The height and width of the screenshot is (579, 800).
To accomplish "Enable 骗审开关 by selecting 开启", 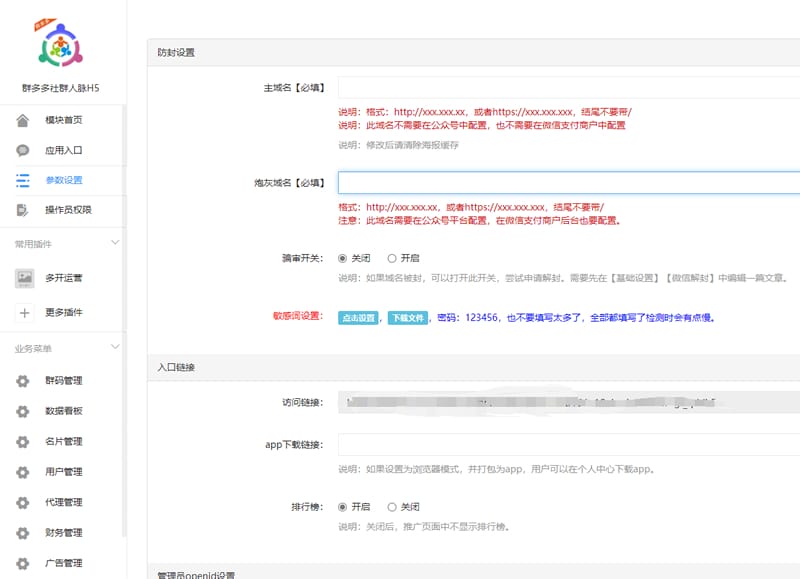I will pos(391,256).
